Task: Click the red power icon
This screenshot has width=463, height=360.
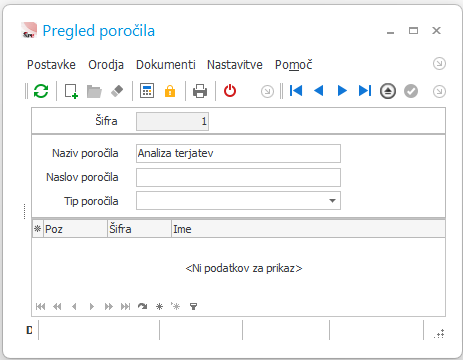Action: tap(230, 91)
